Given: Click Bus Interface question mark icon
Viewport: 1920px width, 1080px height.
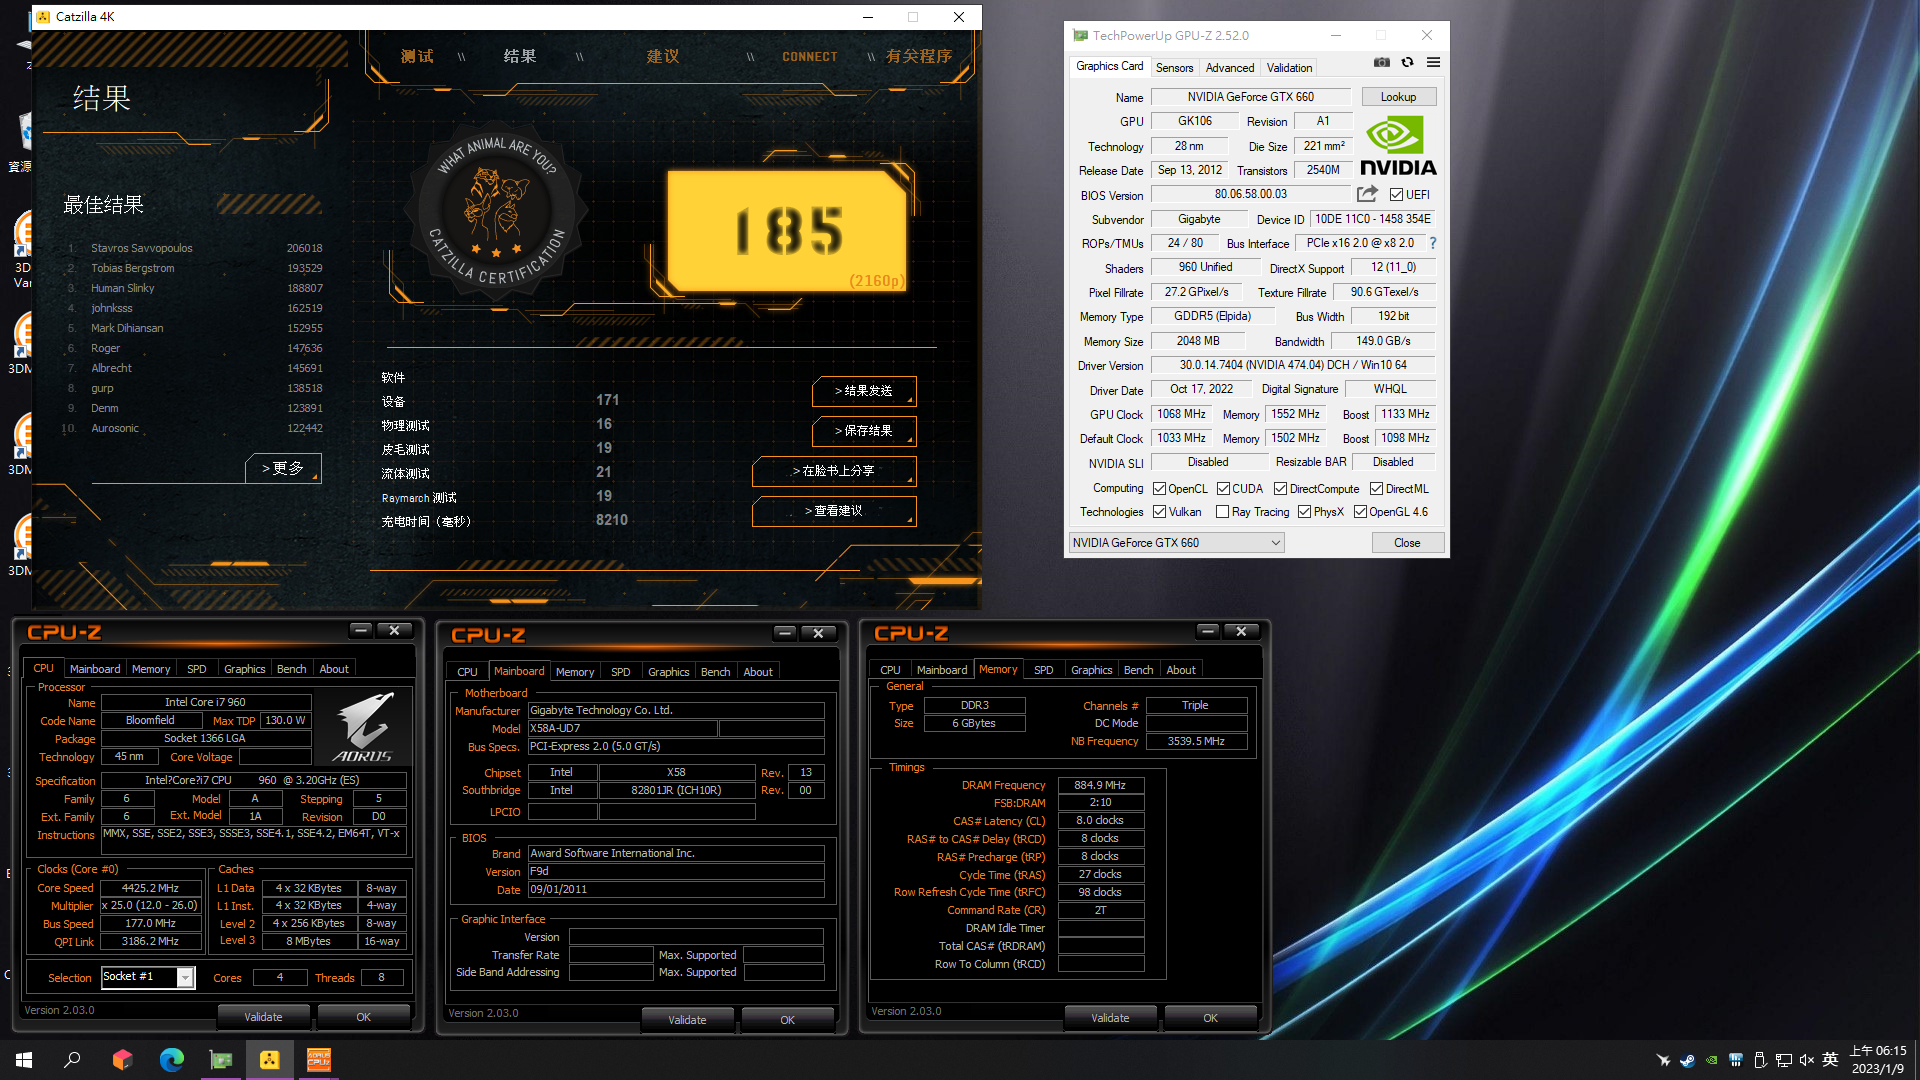Looking at the screenshot, I should tap(1433, 243).
